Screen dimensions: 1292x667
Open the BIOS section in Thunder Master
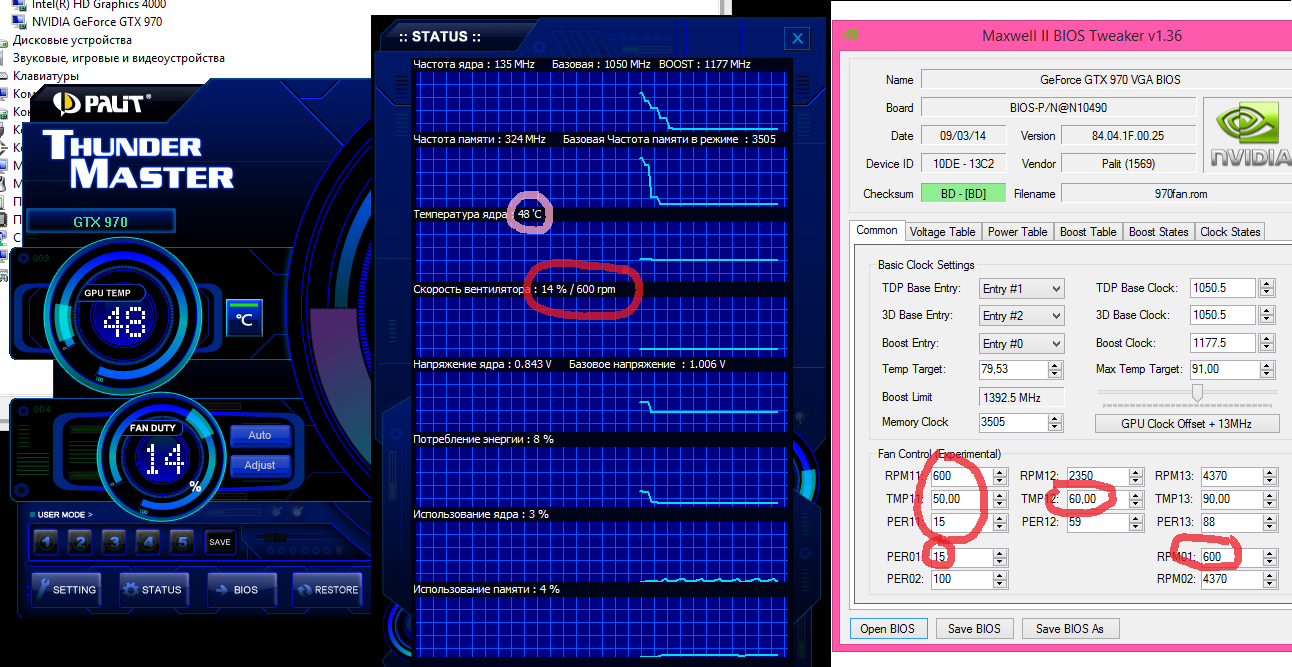coord(241,589)
